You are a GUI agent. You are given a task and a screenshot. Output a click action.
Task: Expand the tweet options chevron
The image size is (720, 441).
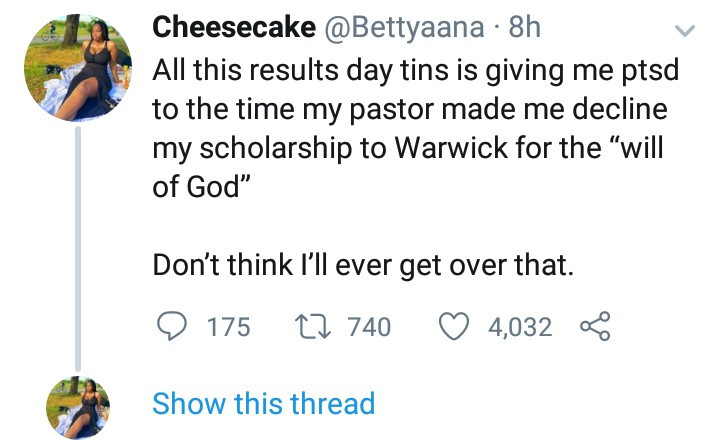pyautogui.click(x=686, y=29)
